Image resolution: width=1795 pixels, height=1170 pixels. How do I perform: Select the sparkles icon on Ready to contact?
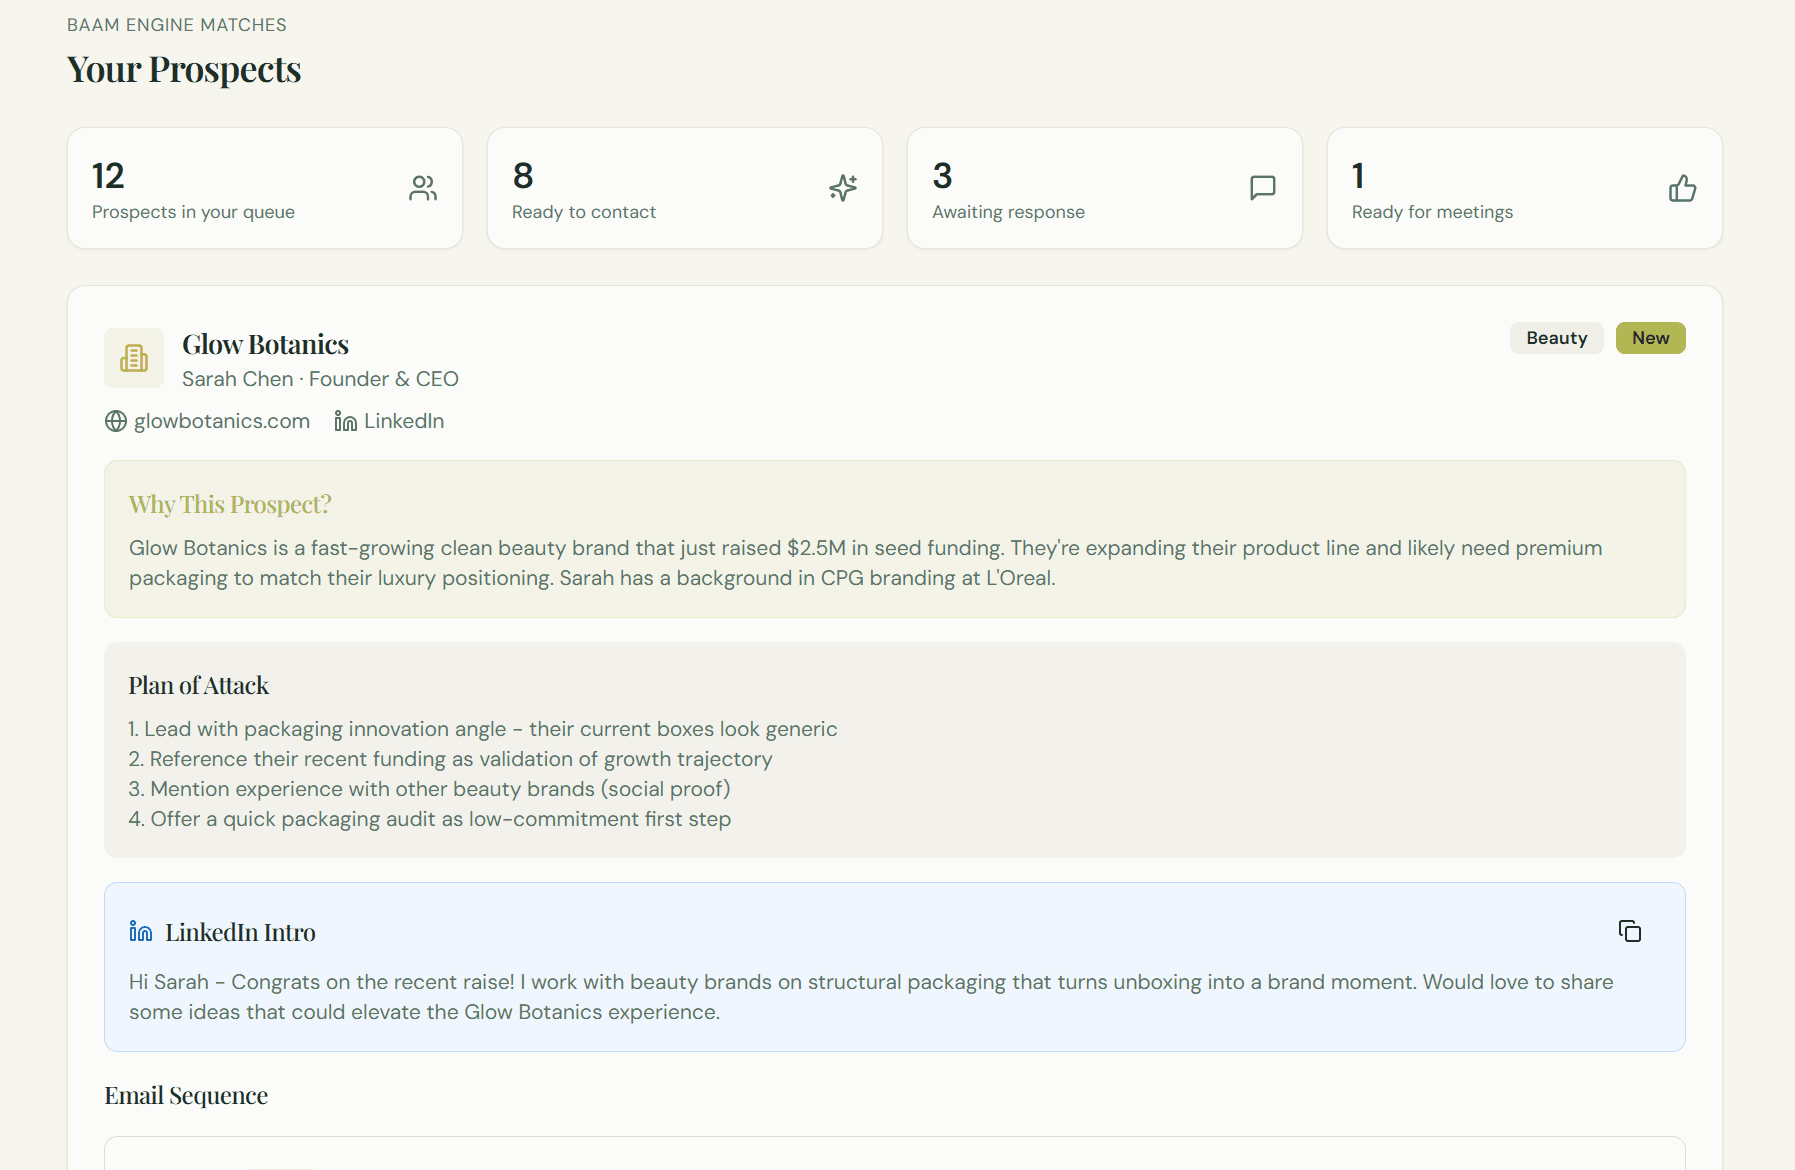842,187
